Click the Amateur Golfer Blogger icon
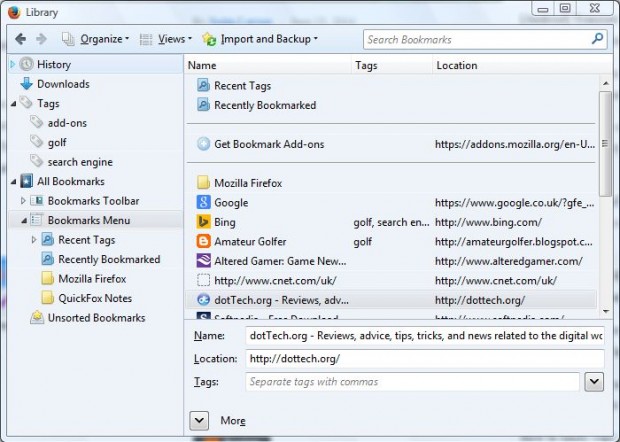 point(203,241)
